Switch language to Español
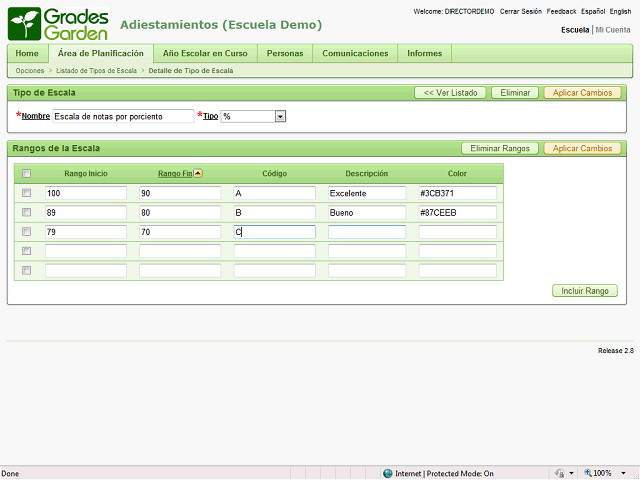Screen dimensions: 640x480 [593, 11]
